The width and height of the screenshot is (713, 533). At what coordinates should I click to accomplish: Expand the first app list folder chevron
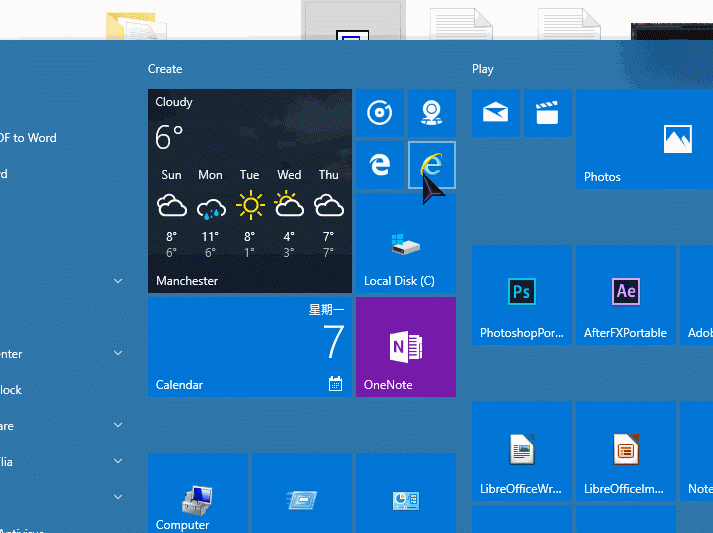[x=118, y=281]
